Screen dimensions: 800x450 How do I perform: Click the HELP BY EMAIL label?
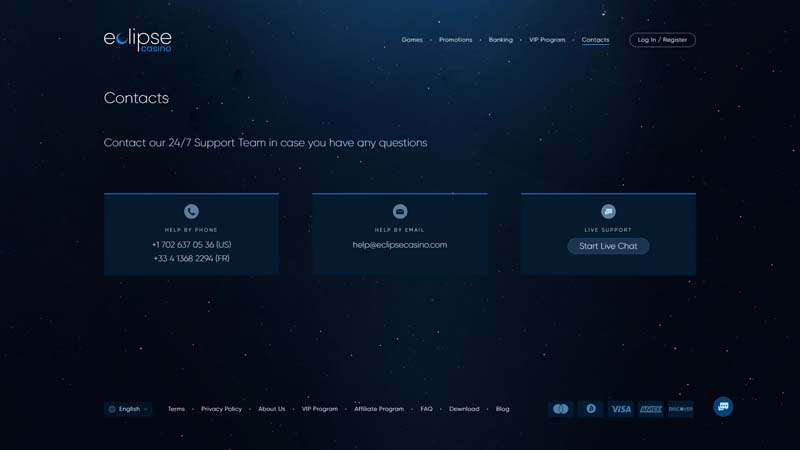[x=399, y=230]
